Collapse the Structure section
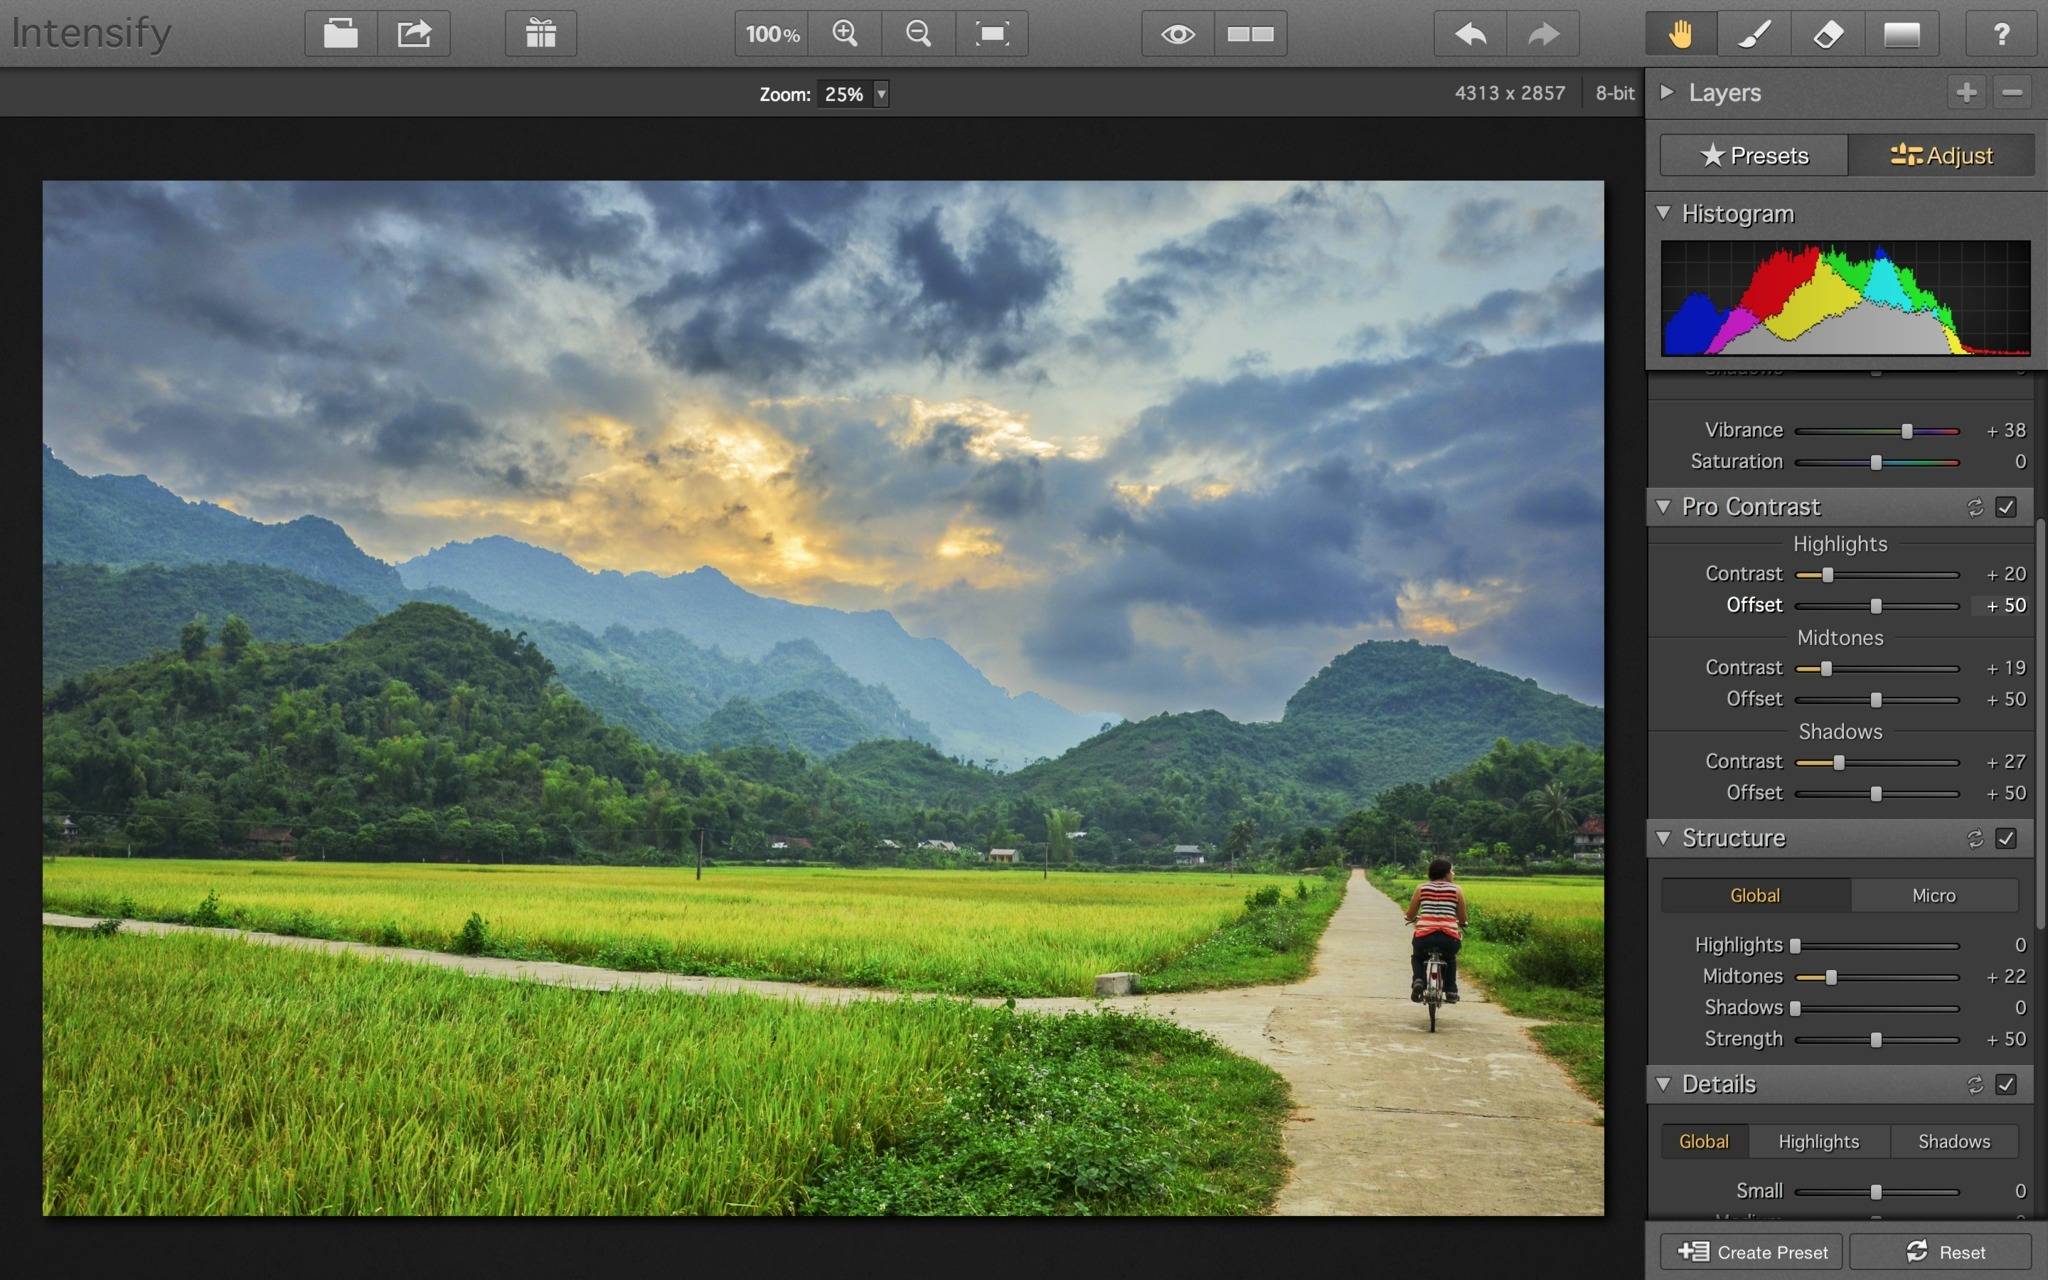 (1664, 837)
